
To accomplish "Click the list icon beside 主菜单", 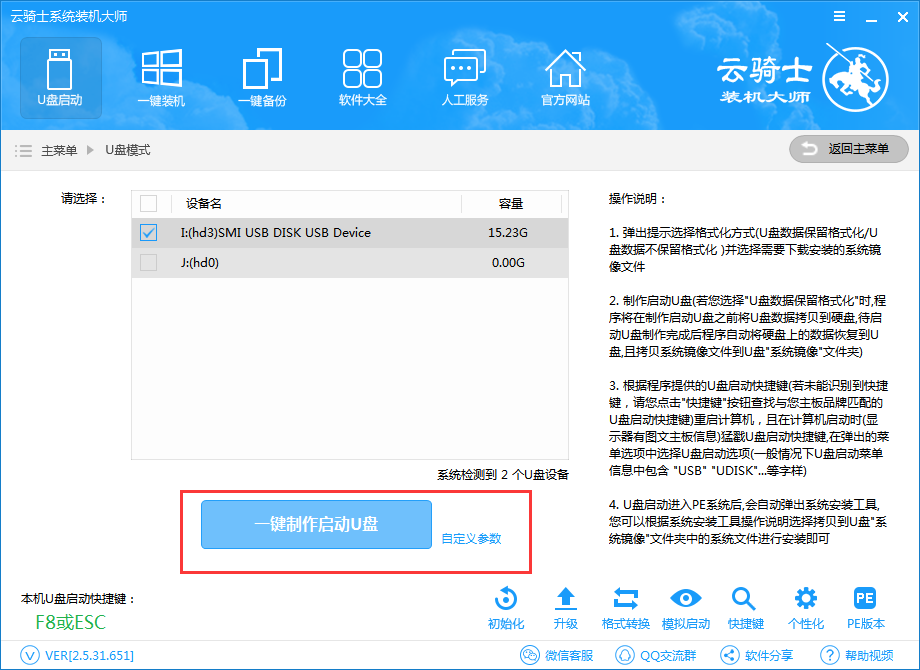I will click(x=23, y=151).
